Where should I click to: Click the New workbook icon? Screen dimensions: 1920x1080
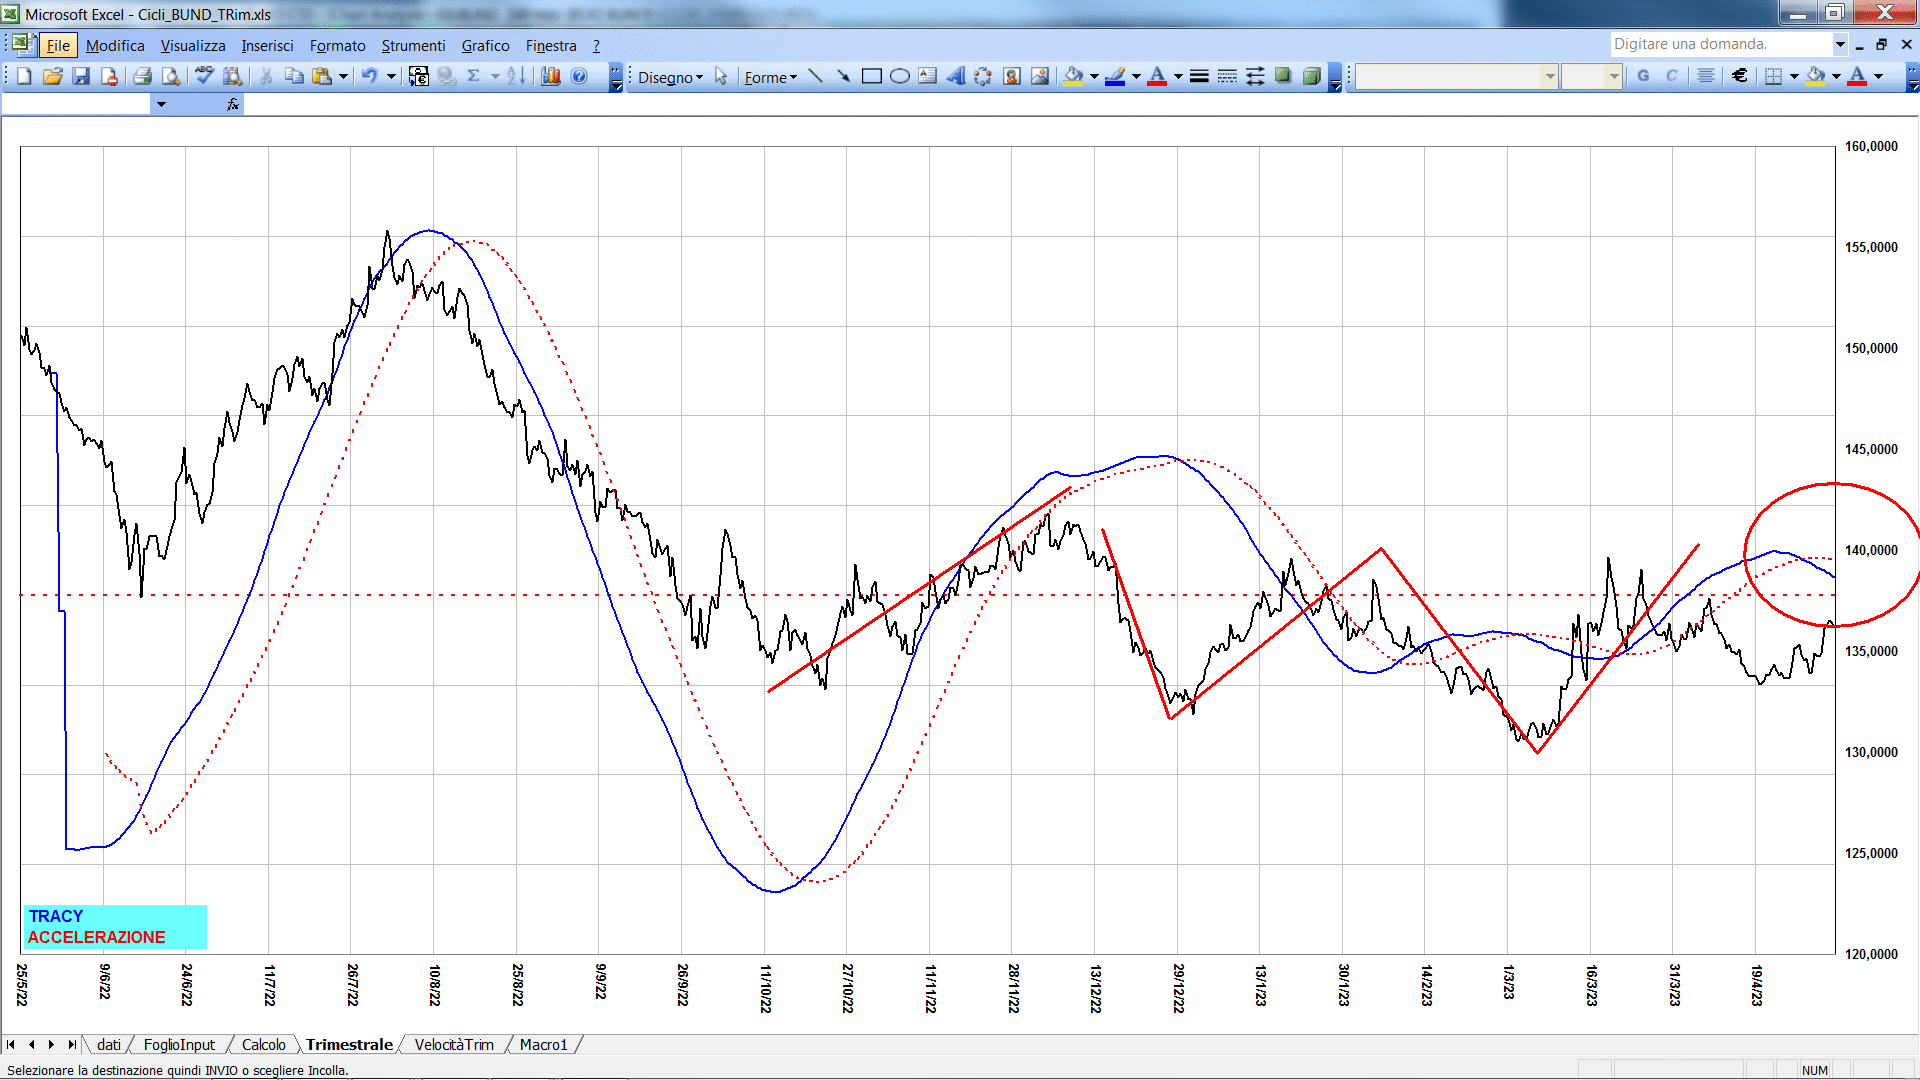[x=24, y=76]
